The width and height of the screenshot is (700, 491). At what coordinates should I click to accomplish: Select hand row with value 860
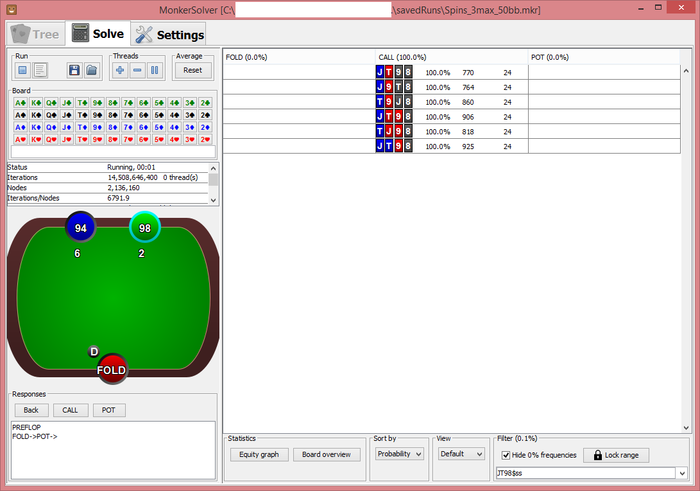tap(451, 102)
